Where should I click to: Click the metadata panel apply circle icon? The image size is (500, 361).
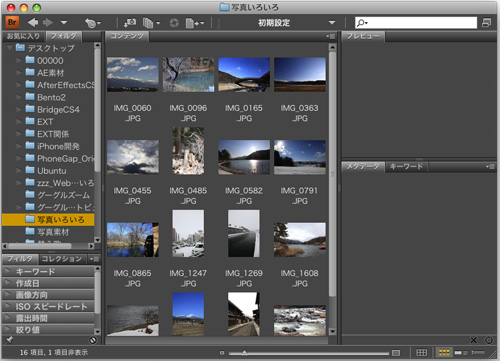point(489,340)
